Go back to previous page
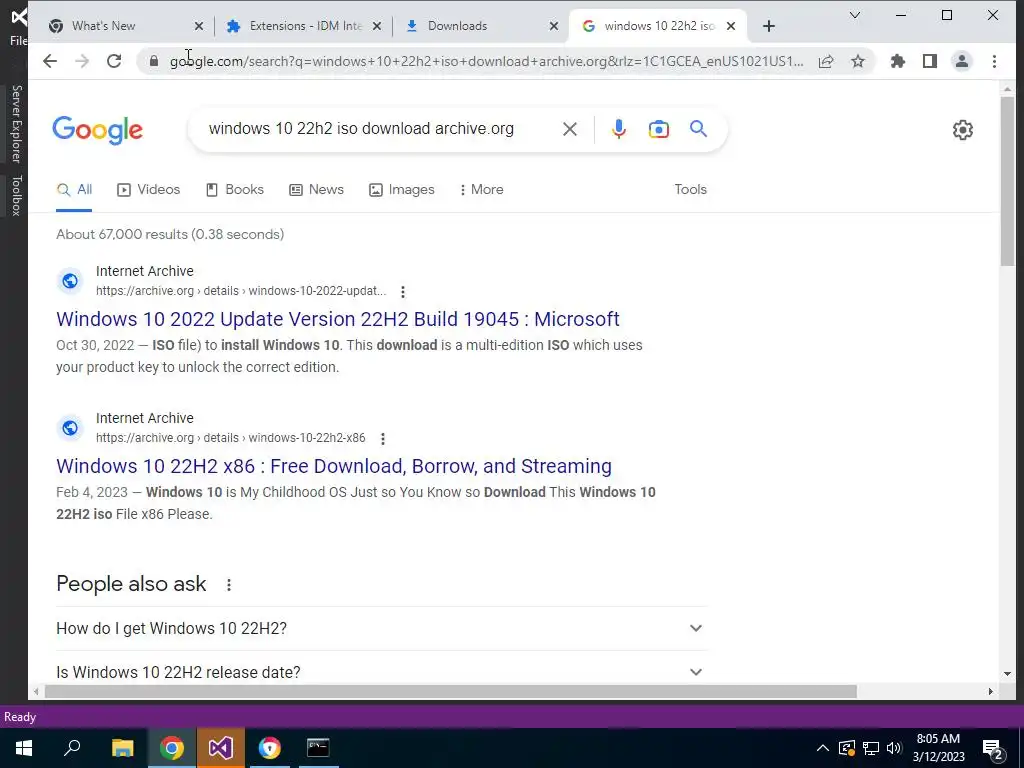 point(50,61)
